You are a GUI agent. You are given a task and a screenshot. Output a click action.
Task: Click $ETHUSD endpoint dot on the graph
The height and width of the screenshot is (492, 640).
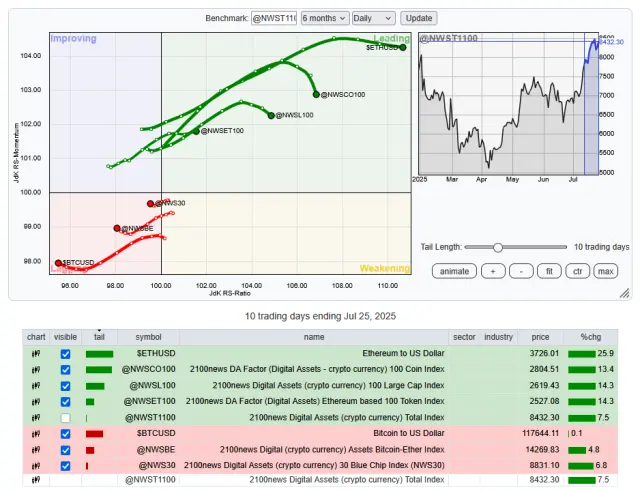tap(403, 47)
